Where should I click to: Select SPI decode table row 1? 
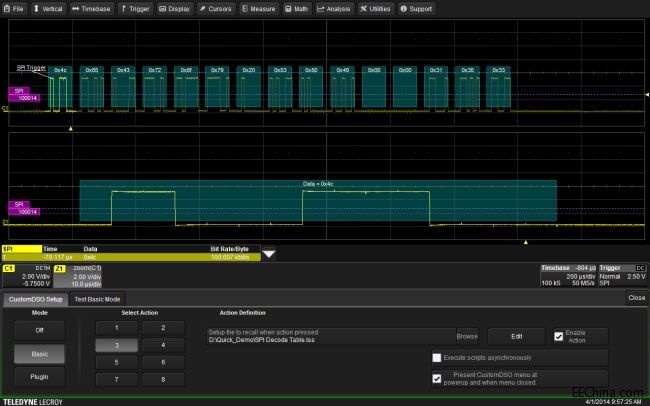(x=131, y=258)
